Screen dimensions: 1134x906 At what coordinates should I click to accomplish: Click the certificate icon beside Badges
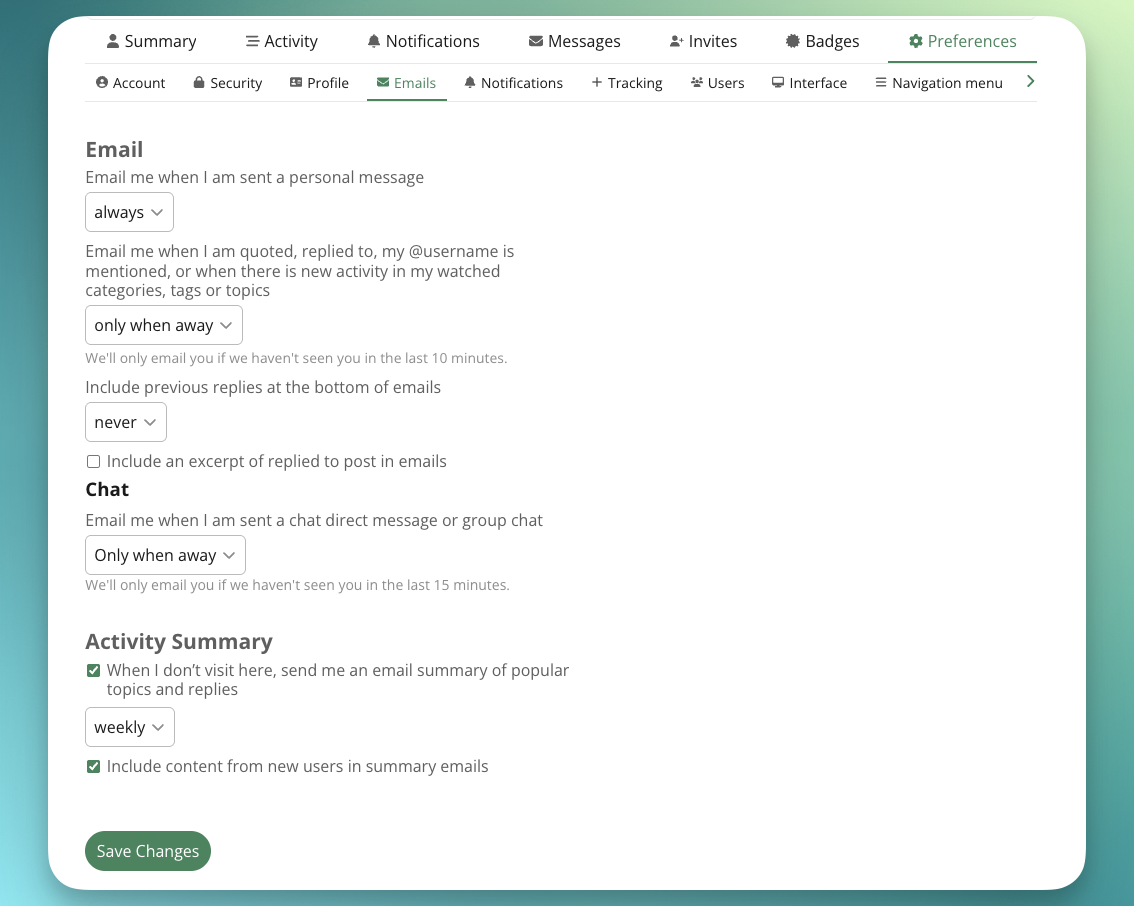[793, 41]
